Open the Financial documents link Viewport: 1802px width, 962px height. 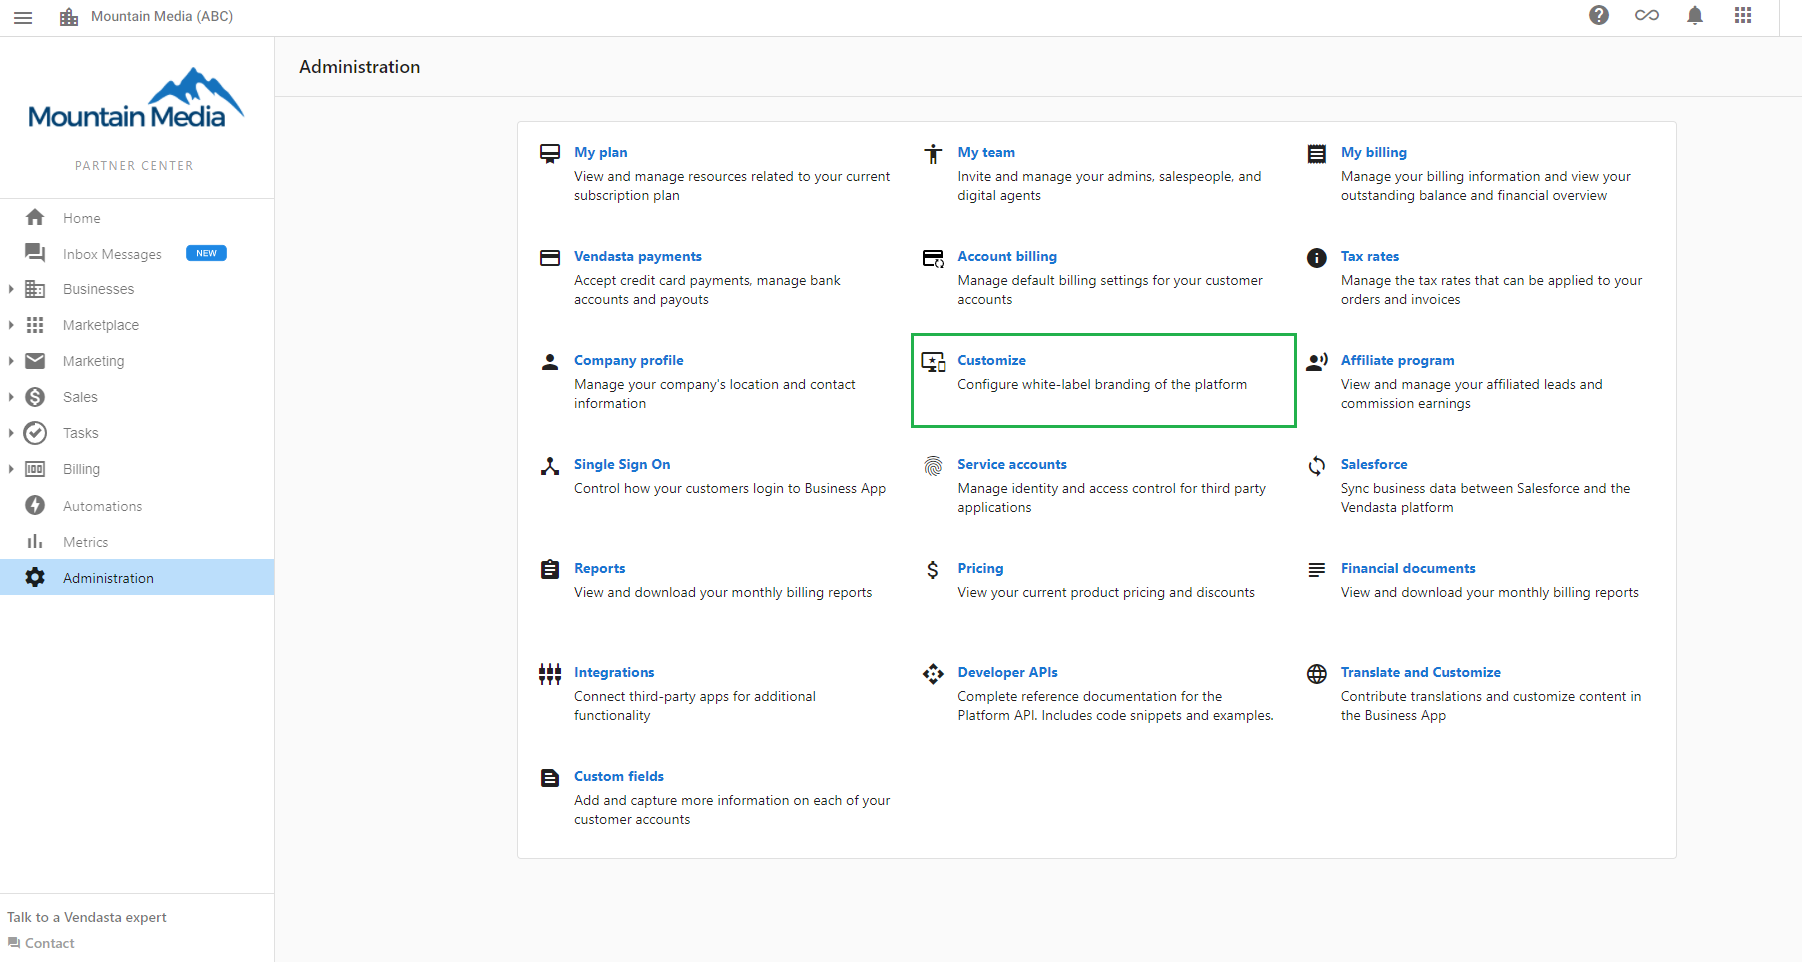click(1408, 568)
